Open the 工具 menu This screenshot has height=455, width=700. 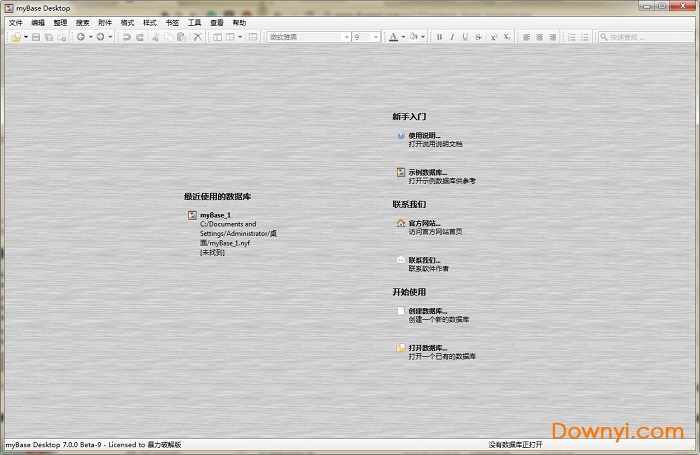[194, 23]
